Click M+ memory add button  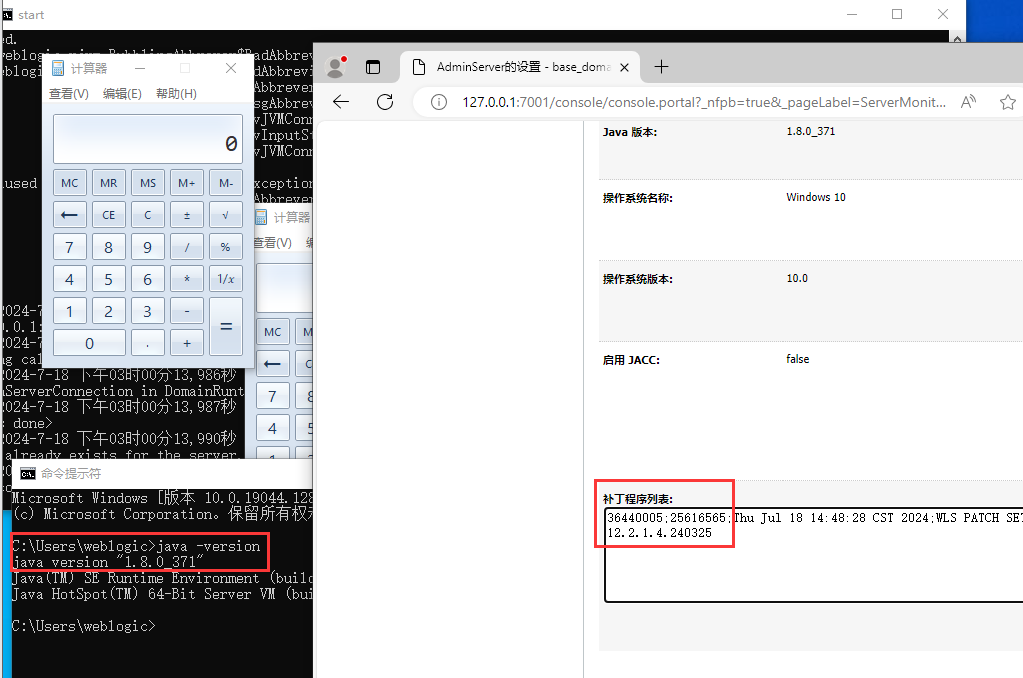(x=187, y=183)
